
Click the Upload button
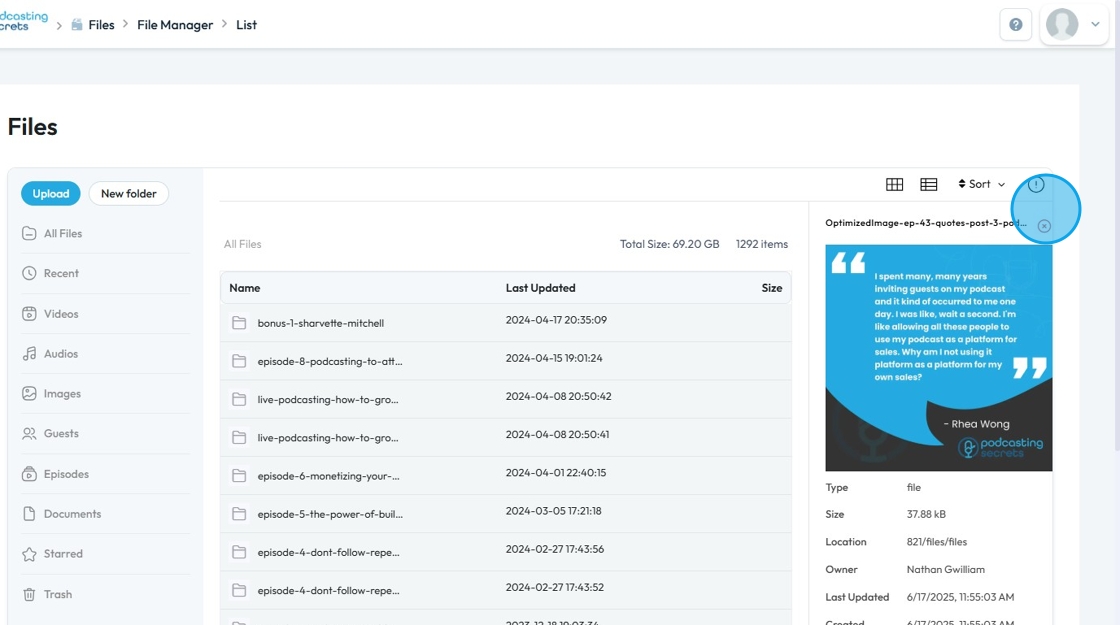click(51, 194)
